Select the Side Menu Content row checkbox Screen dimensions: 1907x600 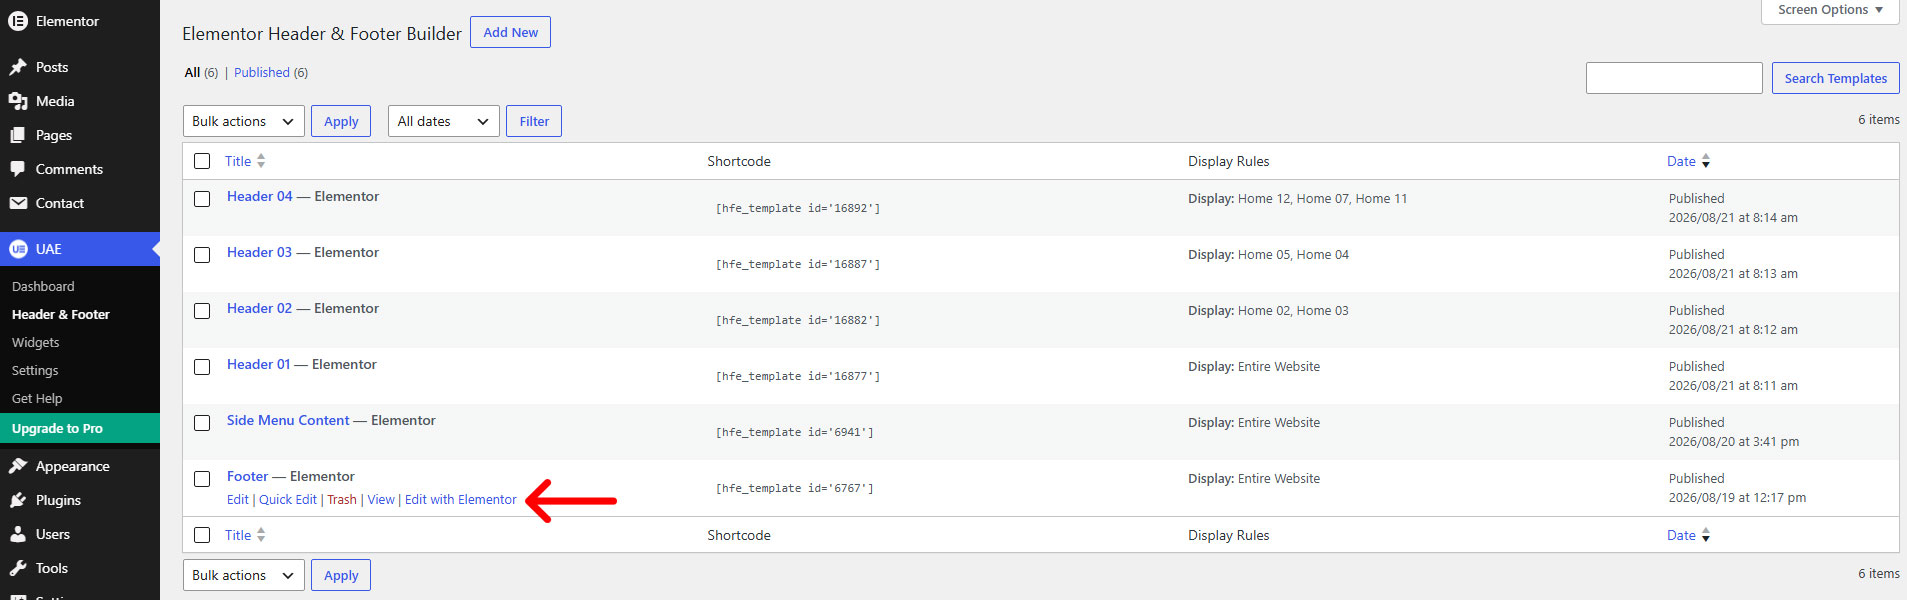tap(202, 423)
